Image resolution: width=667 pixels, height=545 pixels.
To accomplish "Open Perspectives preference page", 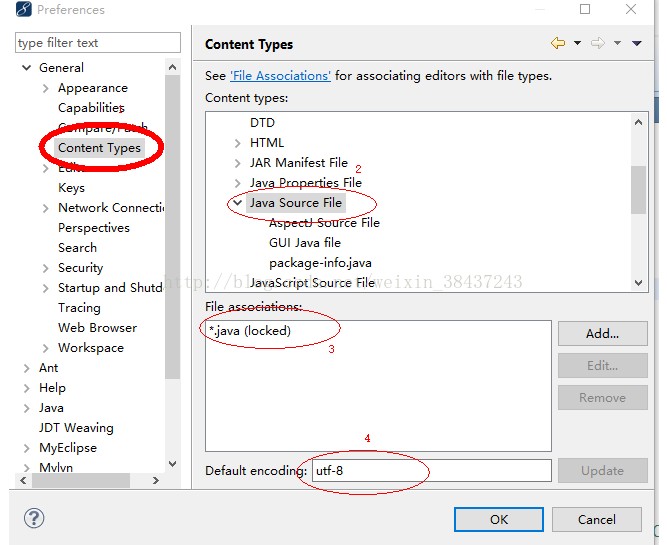I will coord(94,228).
